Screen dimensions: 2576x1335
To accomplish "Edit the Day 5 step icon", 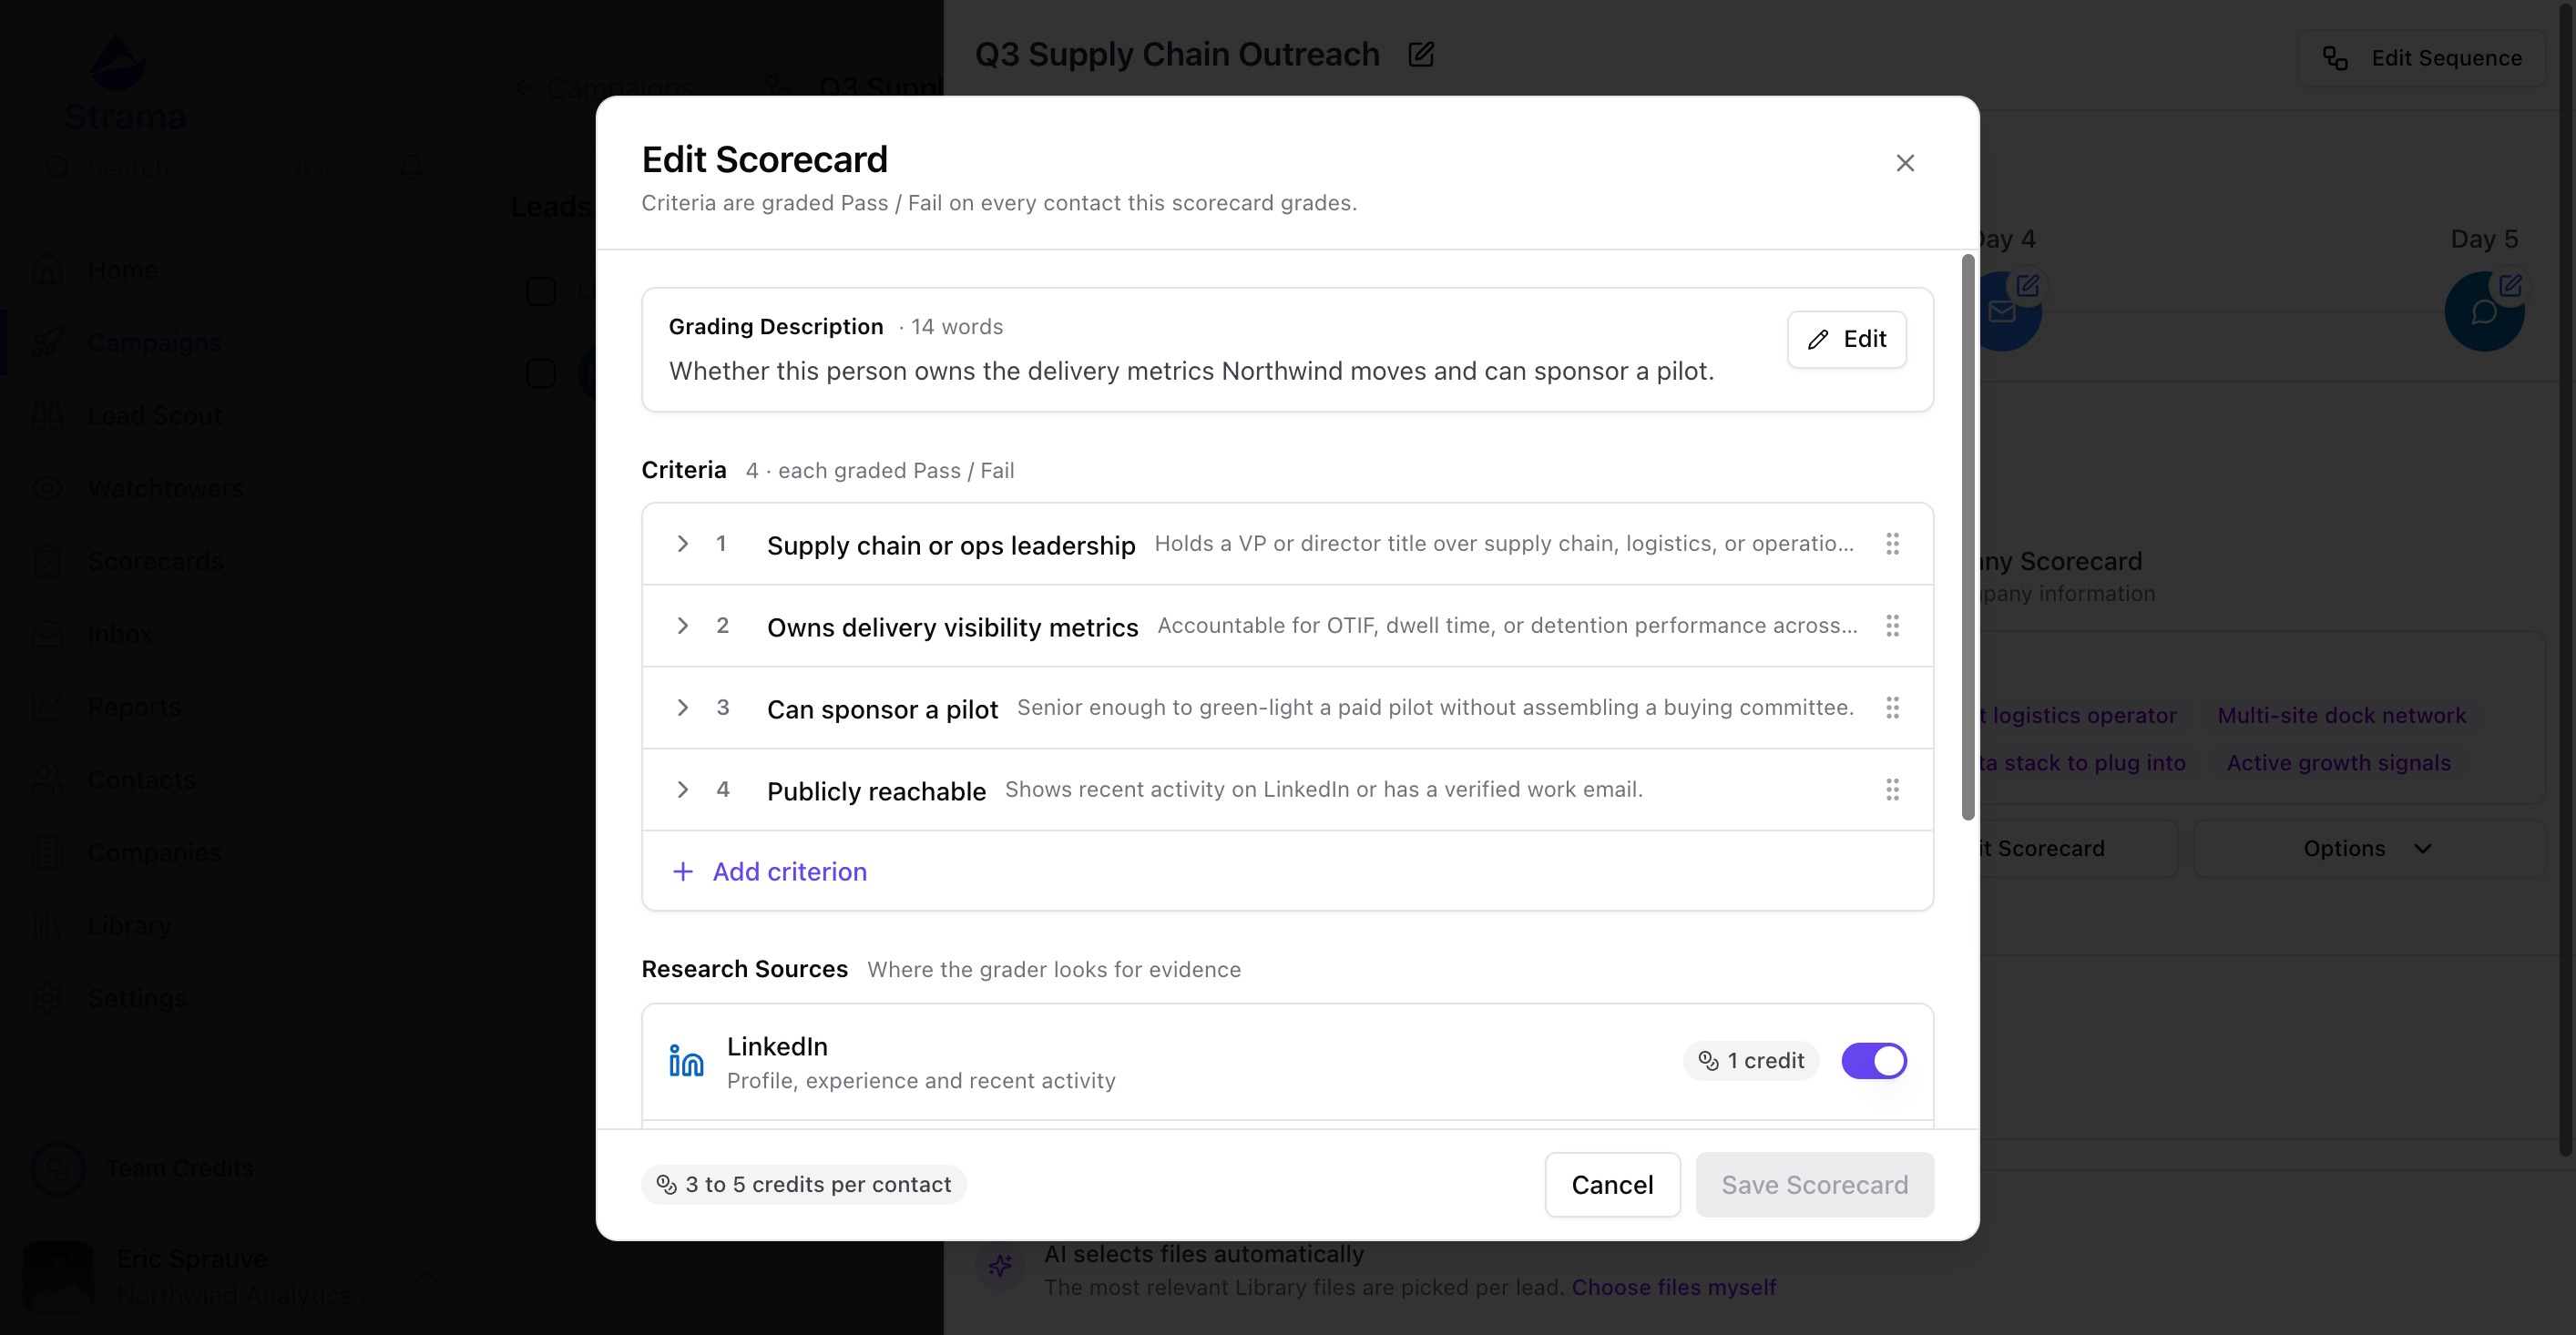I will point(2510,285).
